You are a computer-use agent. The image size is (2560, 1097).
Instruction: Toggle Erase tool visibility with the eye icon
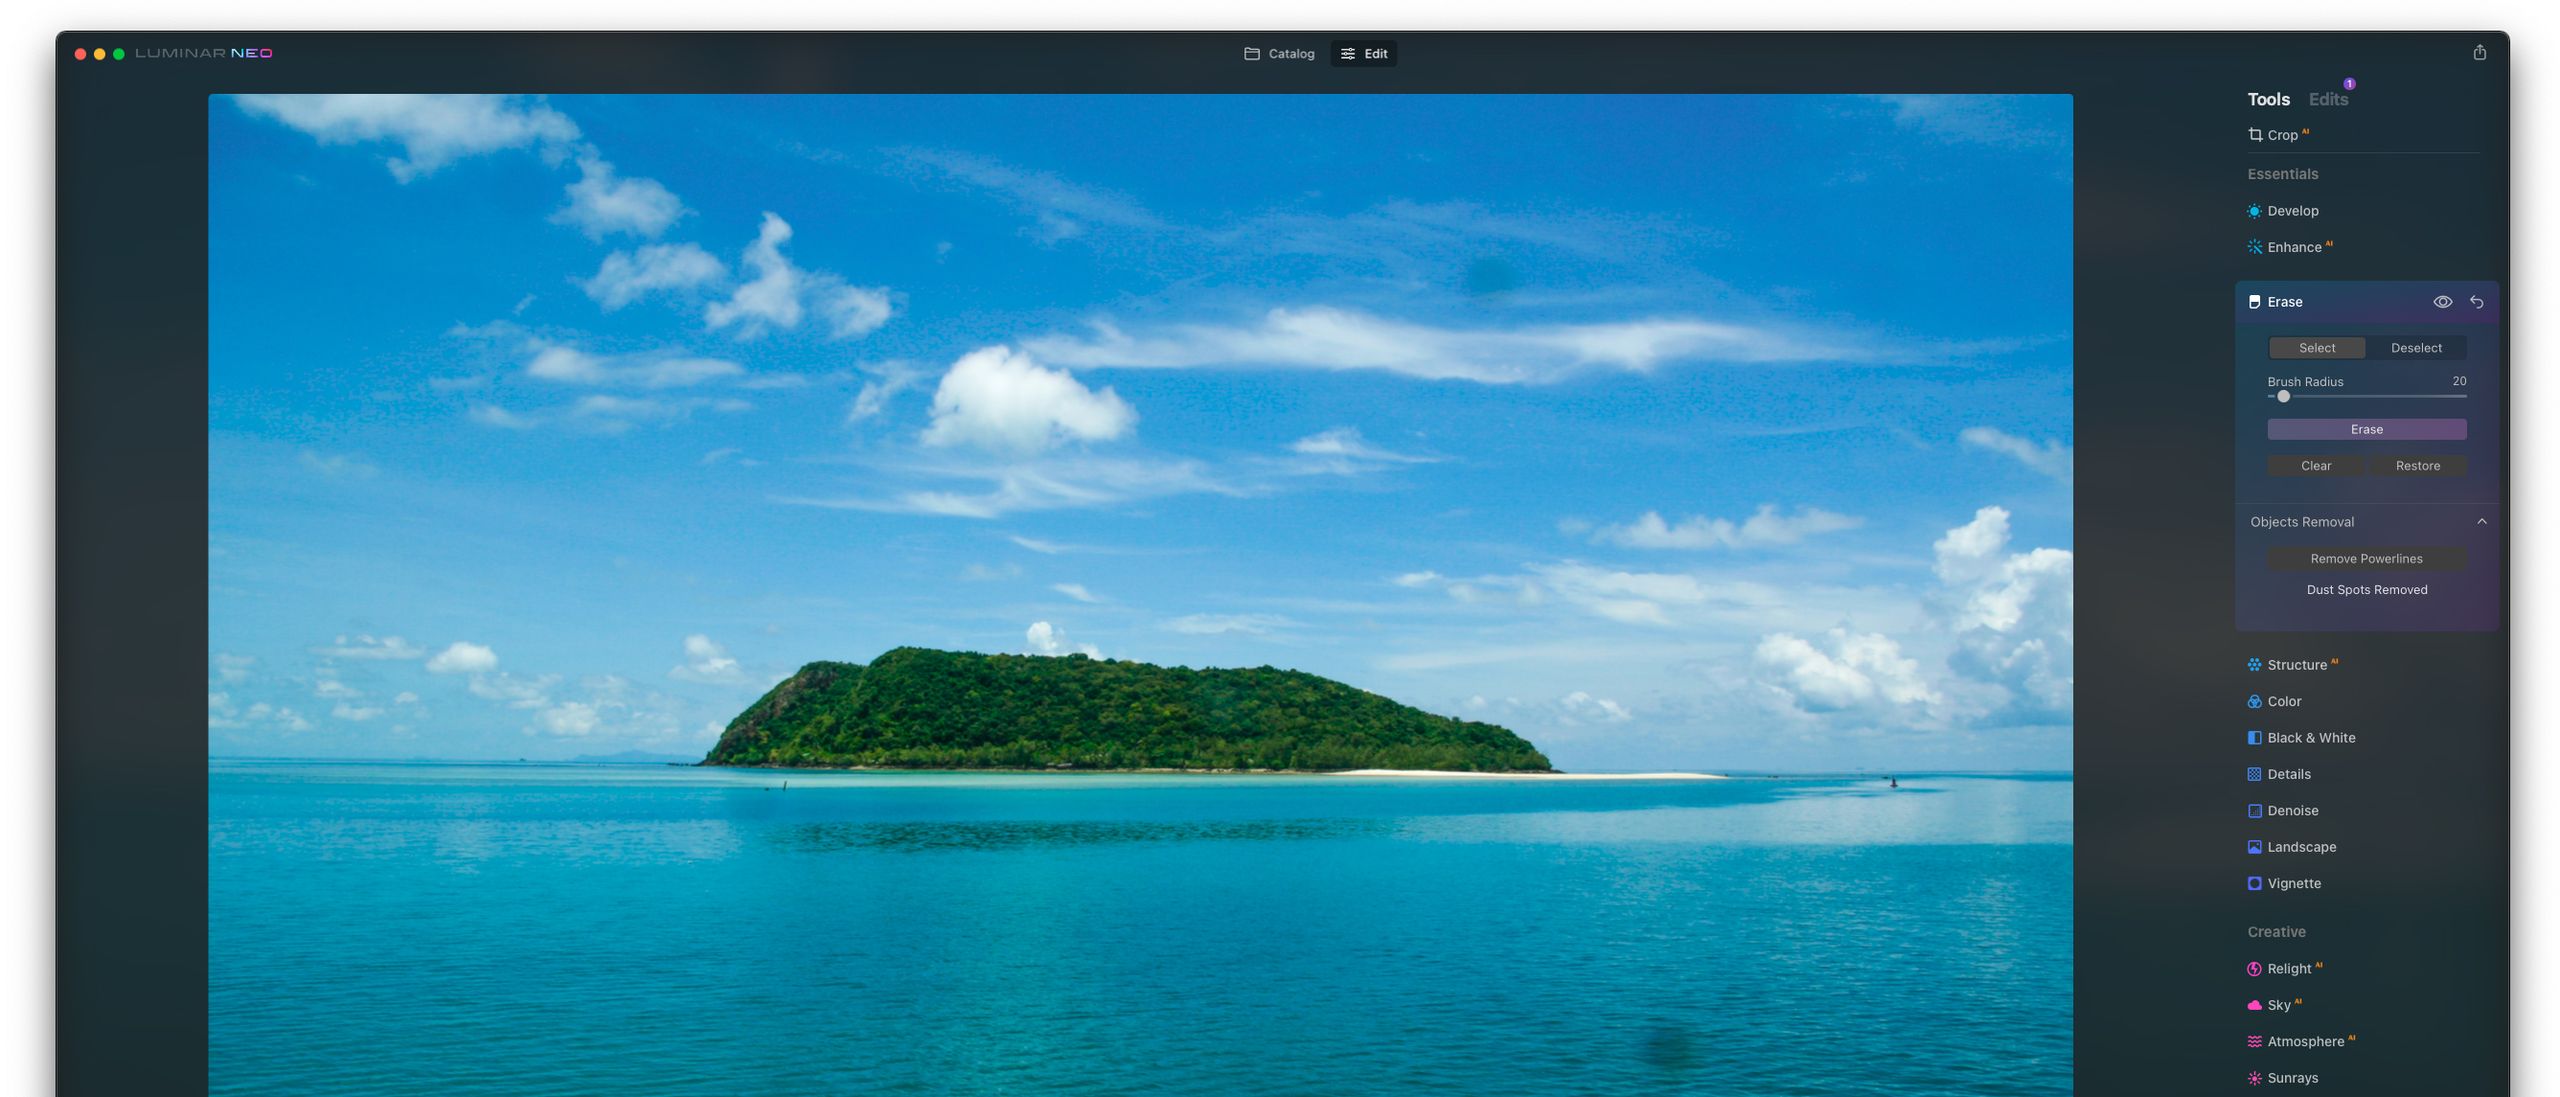click(2443, 302)
